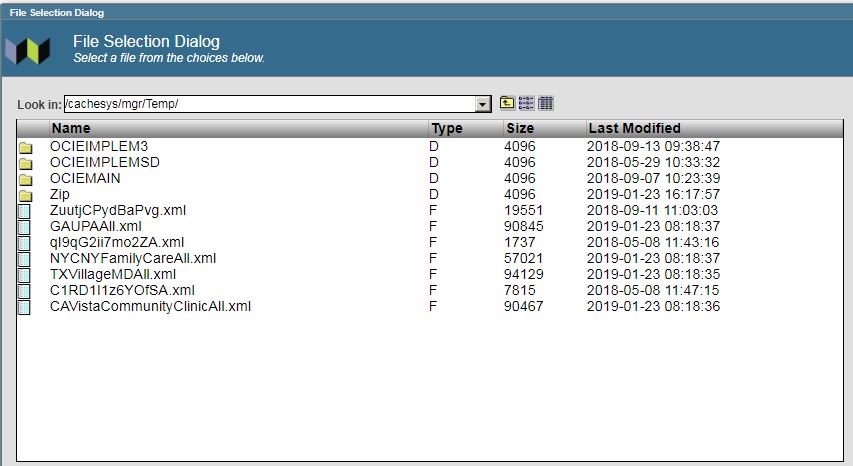853x466 pixels.
Task: Click date 2018-05-08 11:43:16
Action: tap(653, 243)
